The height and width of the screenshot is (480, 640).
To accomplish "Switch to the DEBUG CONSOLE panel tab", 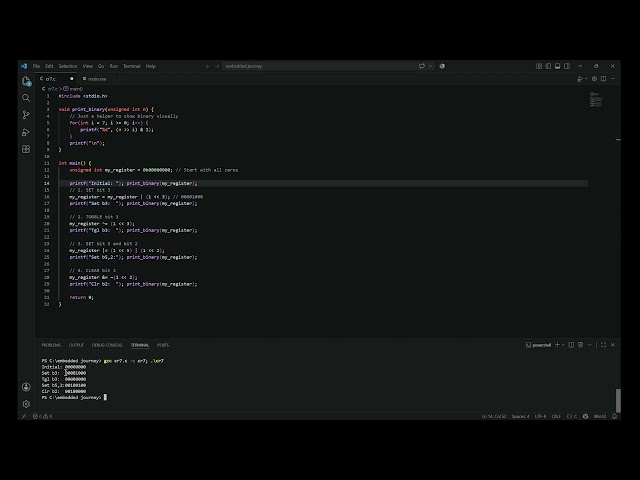I will click(107, 345).
